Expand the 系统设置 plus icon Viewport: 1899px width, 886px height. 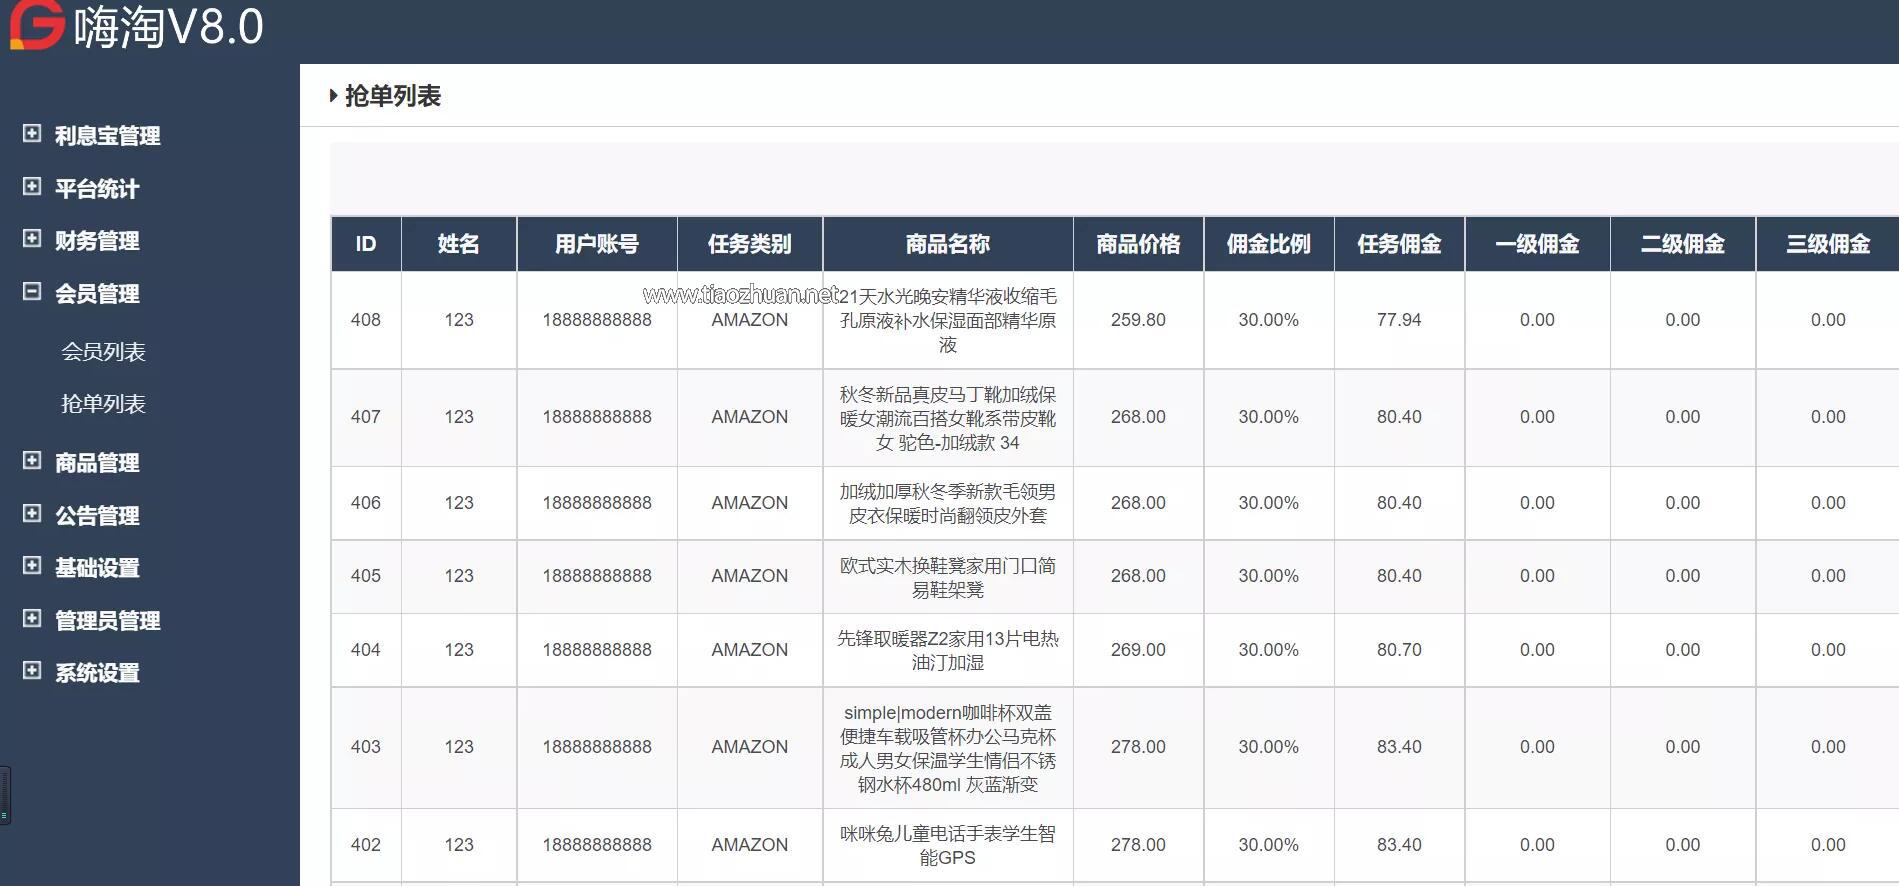(32, 670)
